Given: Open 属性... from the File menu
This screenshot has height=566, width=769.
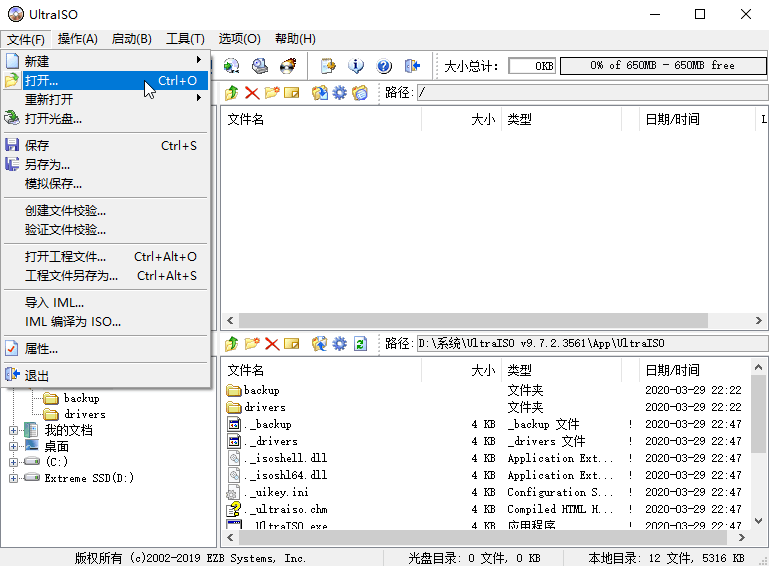Looking at the screenshot, I should tap(106, 349).
